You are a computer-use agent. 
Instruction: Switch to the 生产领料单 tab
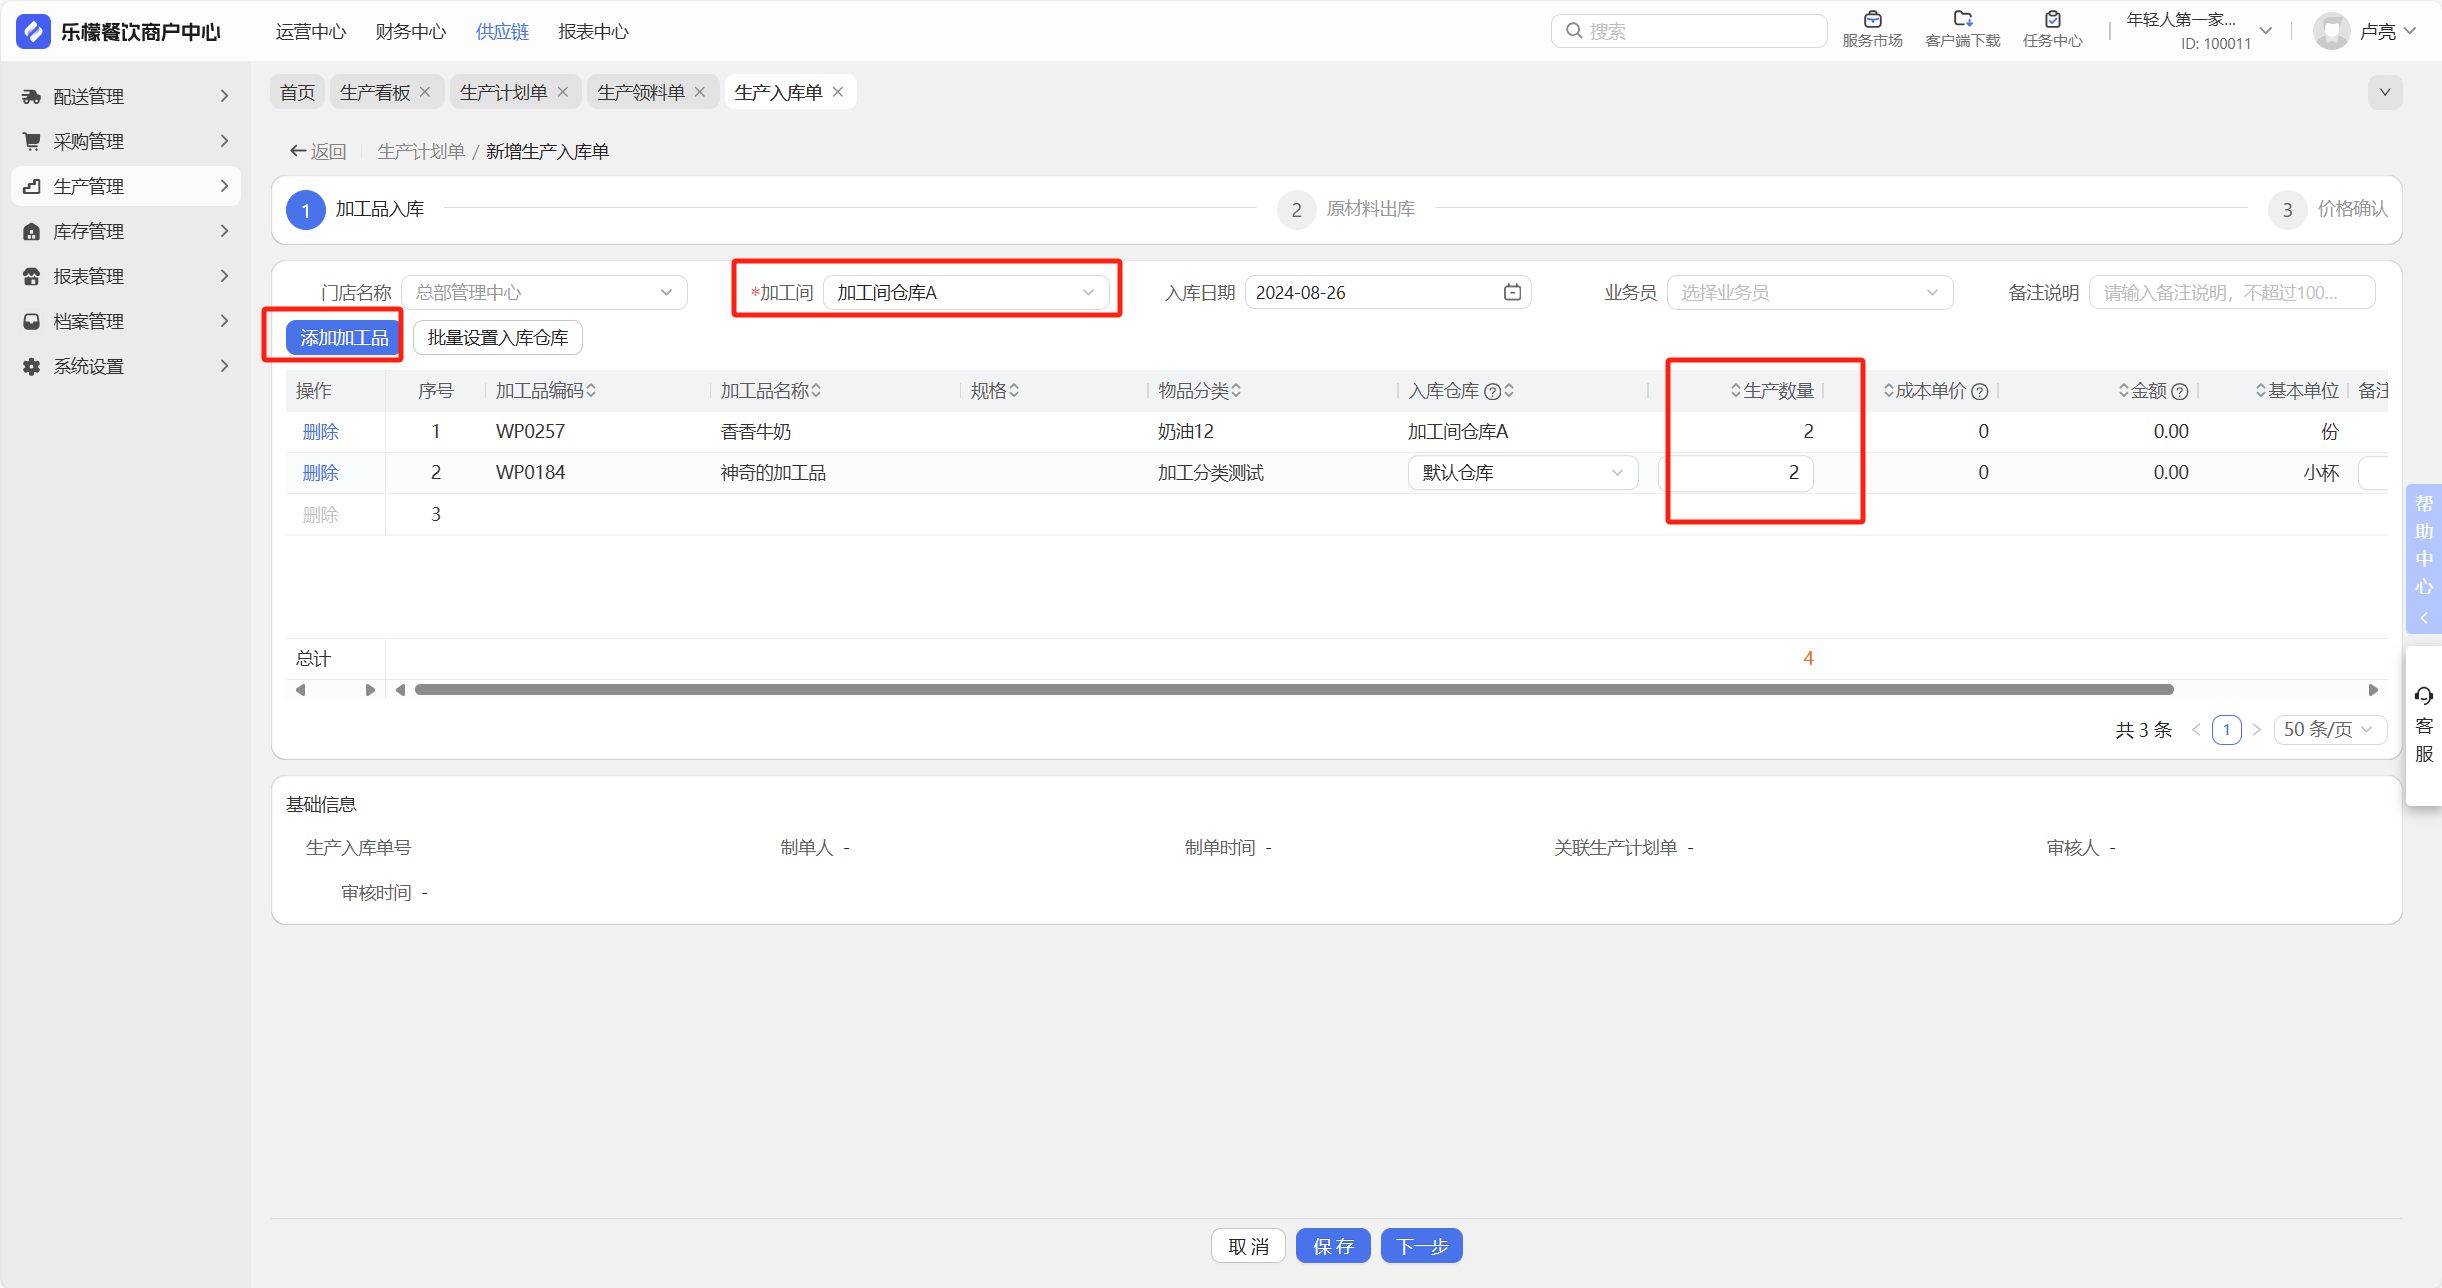coord(640,92)
